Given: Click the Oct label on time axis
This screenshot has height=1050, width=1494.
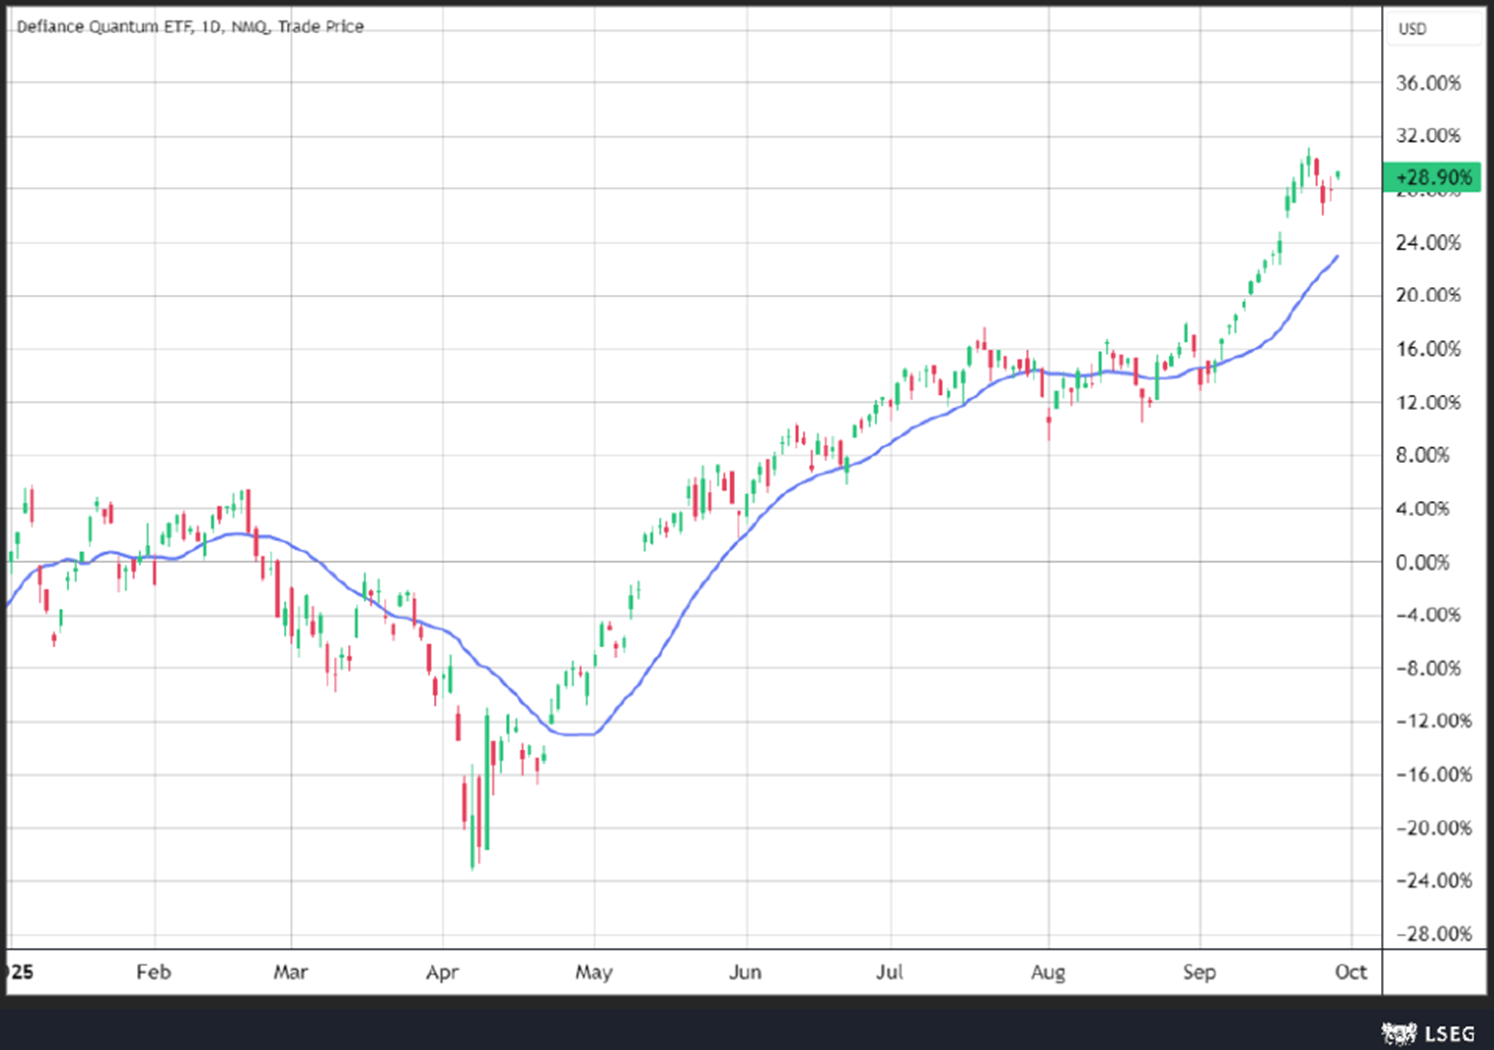Looking at the screenshot, I should tap(1351, 972).
